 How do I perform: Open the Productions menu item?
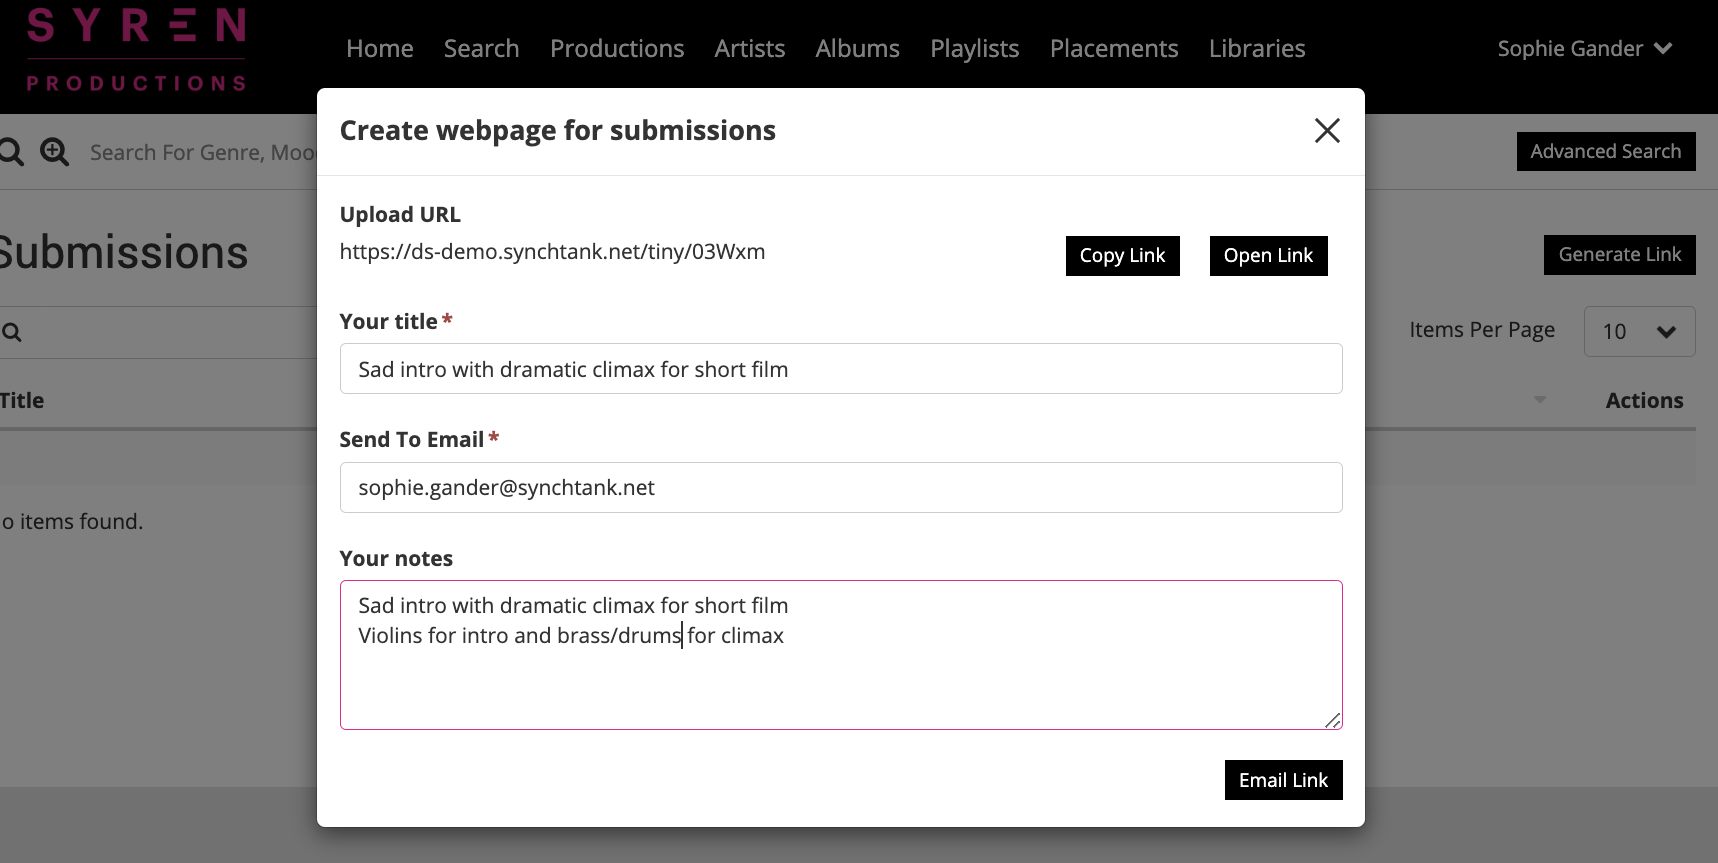click(x=616, y=49)
